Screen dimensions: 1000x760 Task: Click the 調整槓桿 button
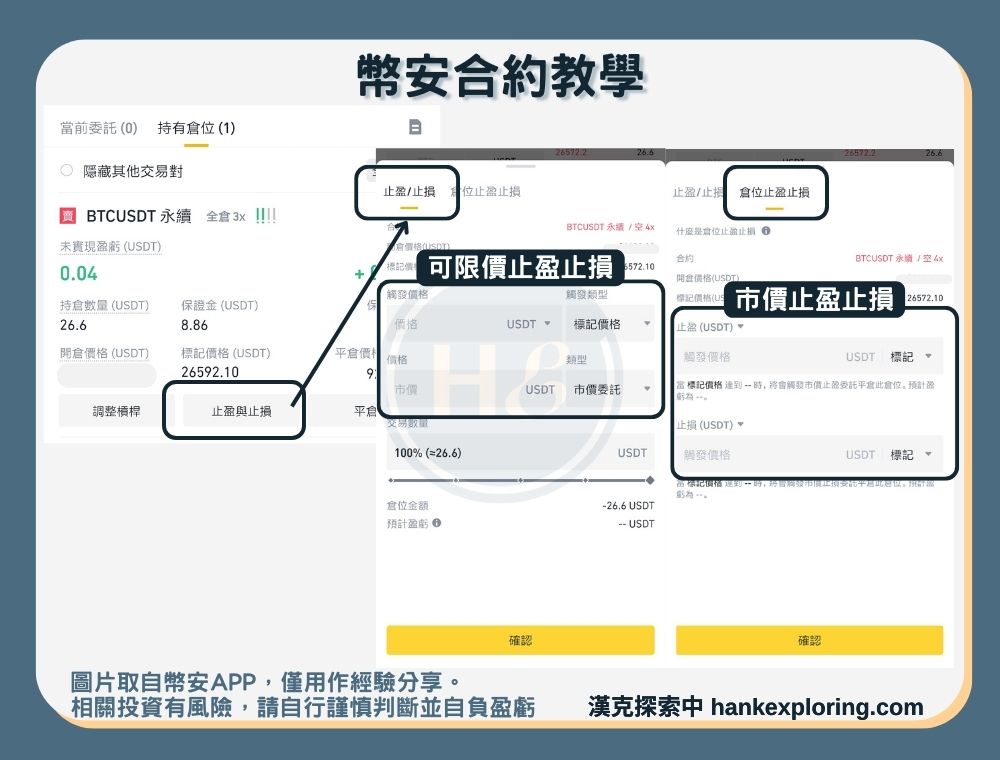pos(116,411)
